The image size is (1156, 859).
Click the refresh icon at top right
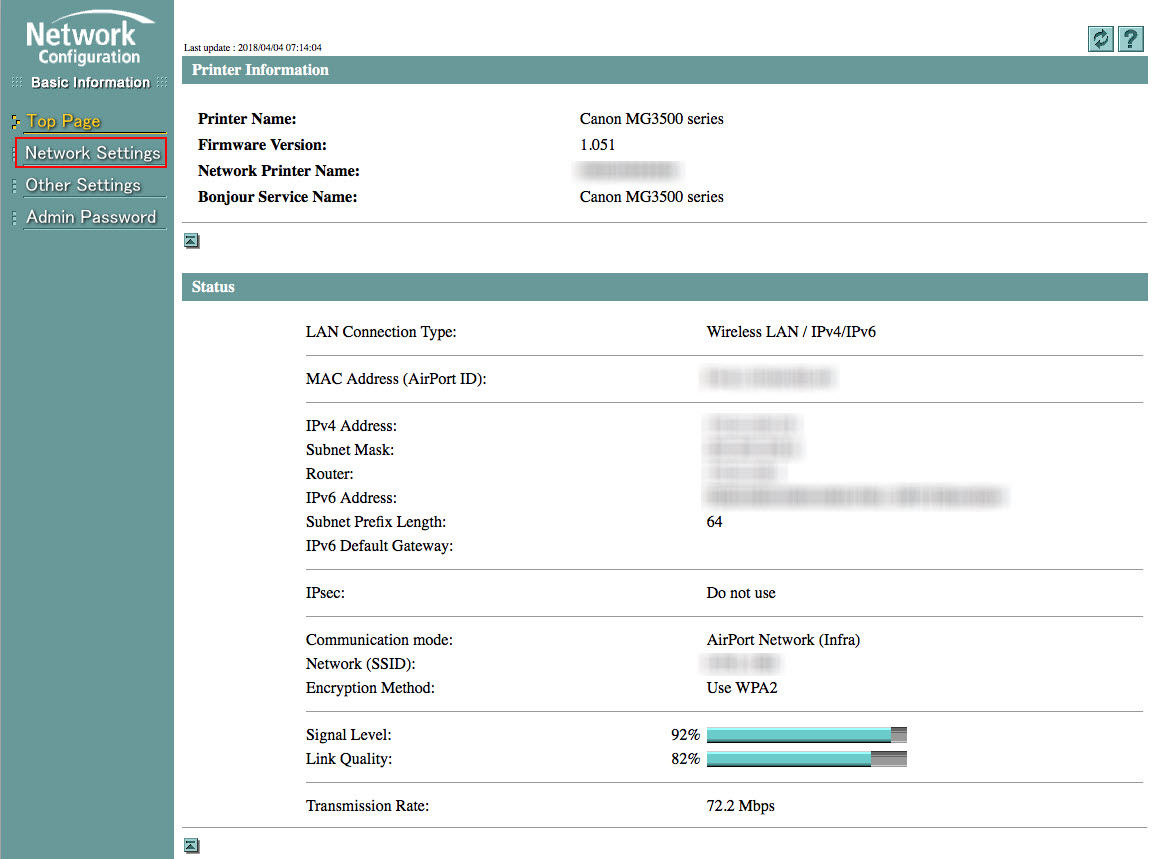pos(1101,39)
